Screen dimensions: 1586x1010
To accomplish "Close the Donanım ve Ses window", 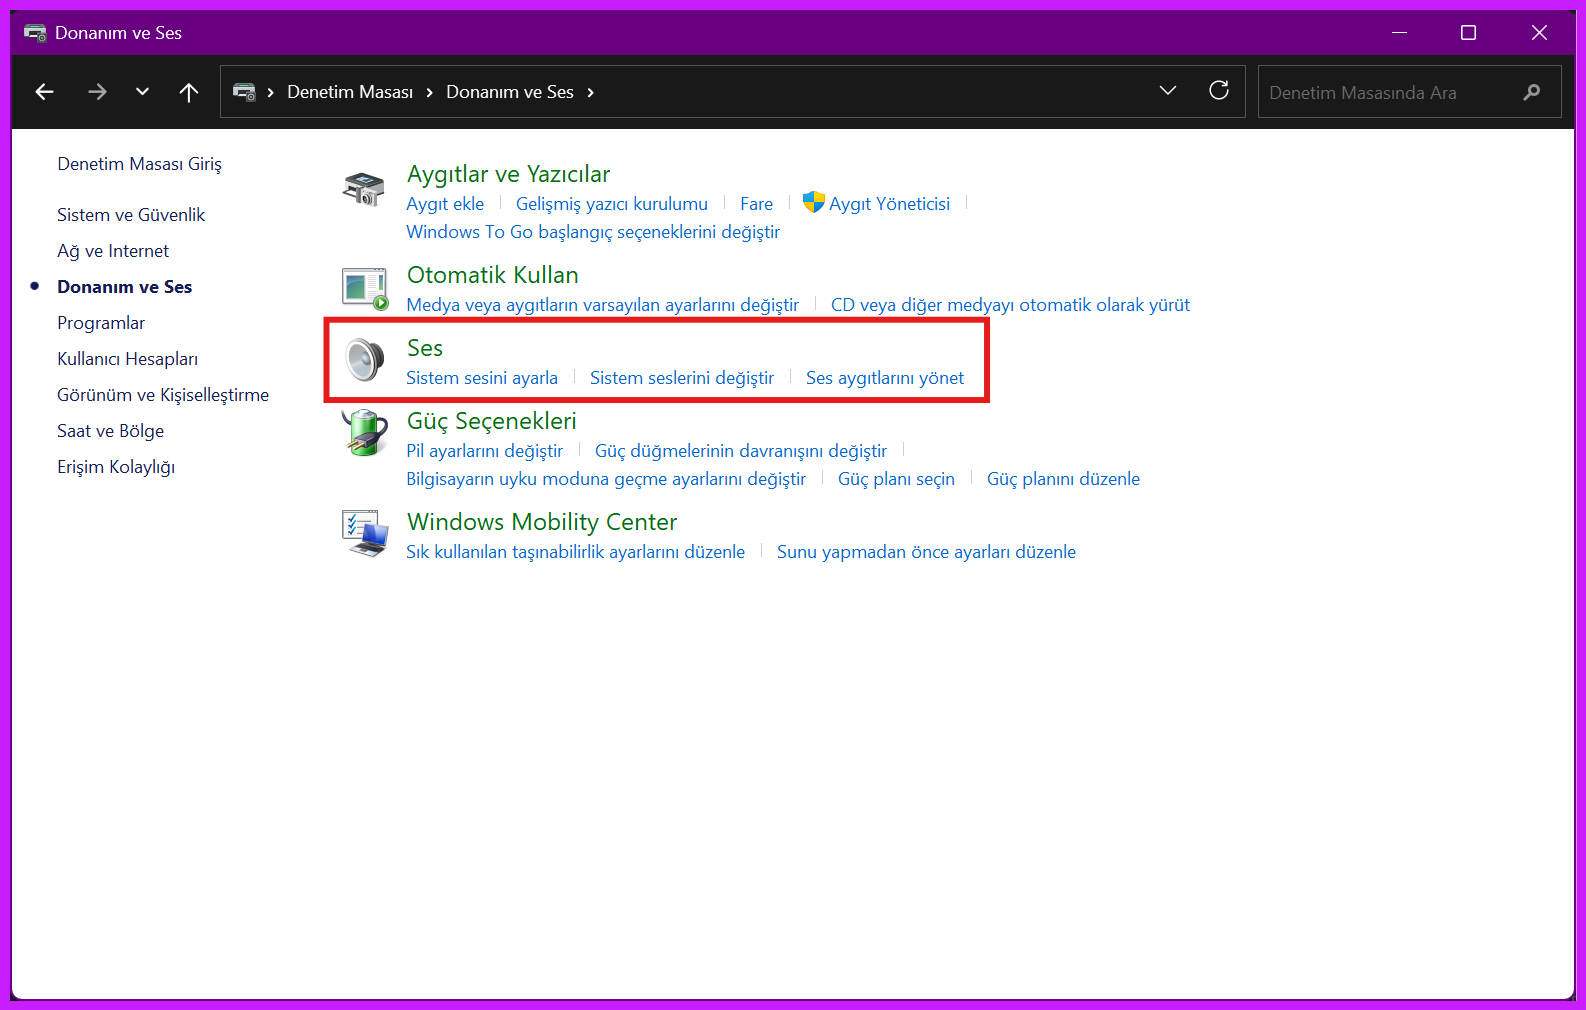I will pos(1539,33).
